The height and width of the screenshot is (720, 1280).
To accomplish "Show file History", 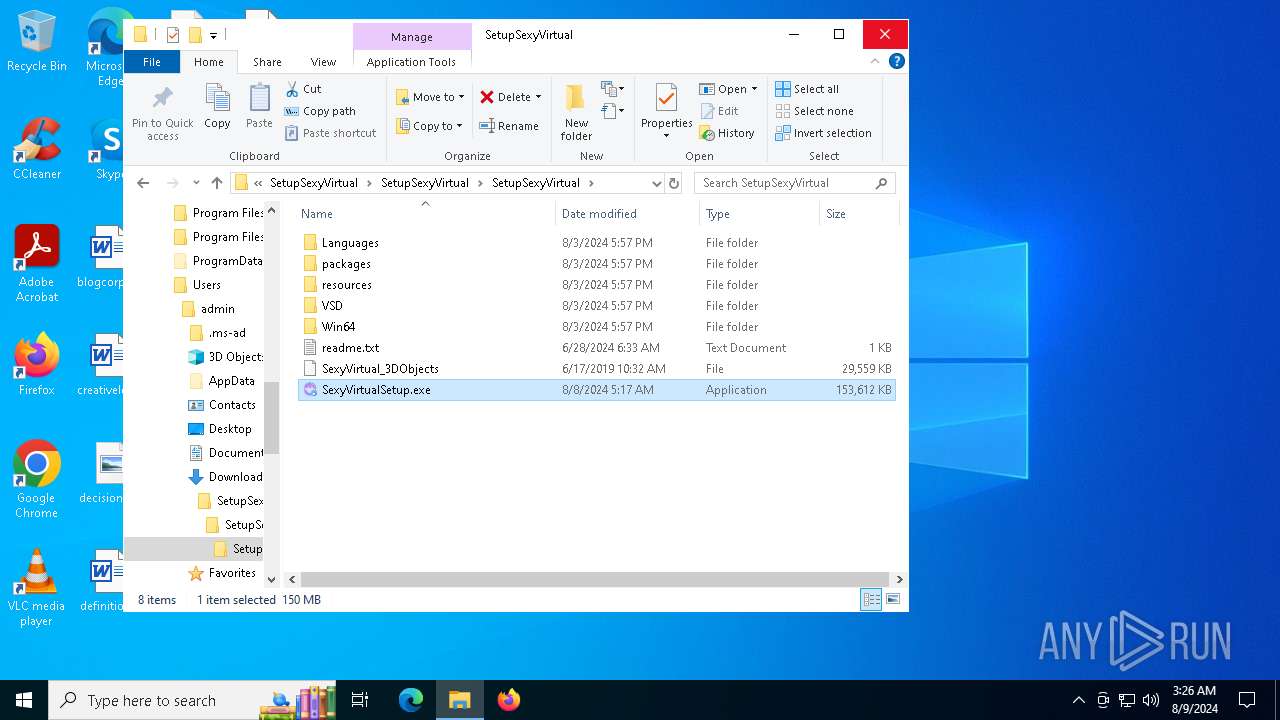I will 727,133.
